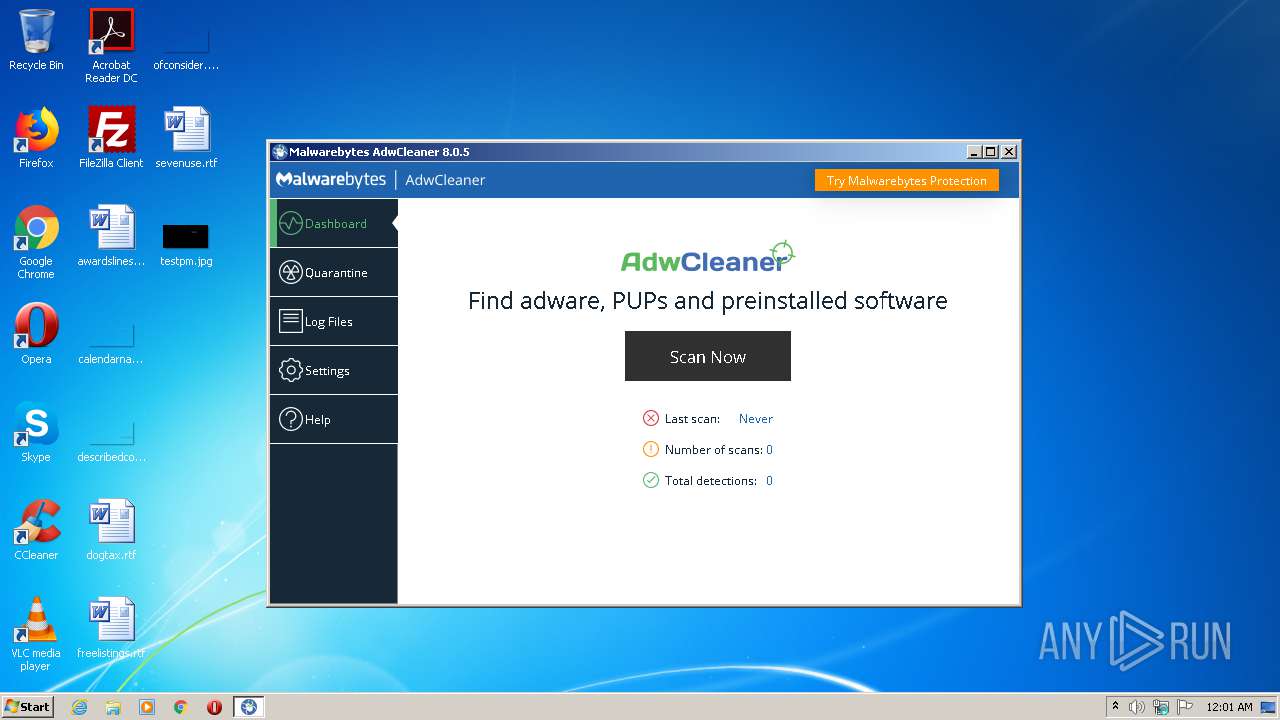Maximize the AdwCleaner window

[991, 152]
